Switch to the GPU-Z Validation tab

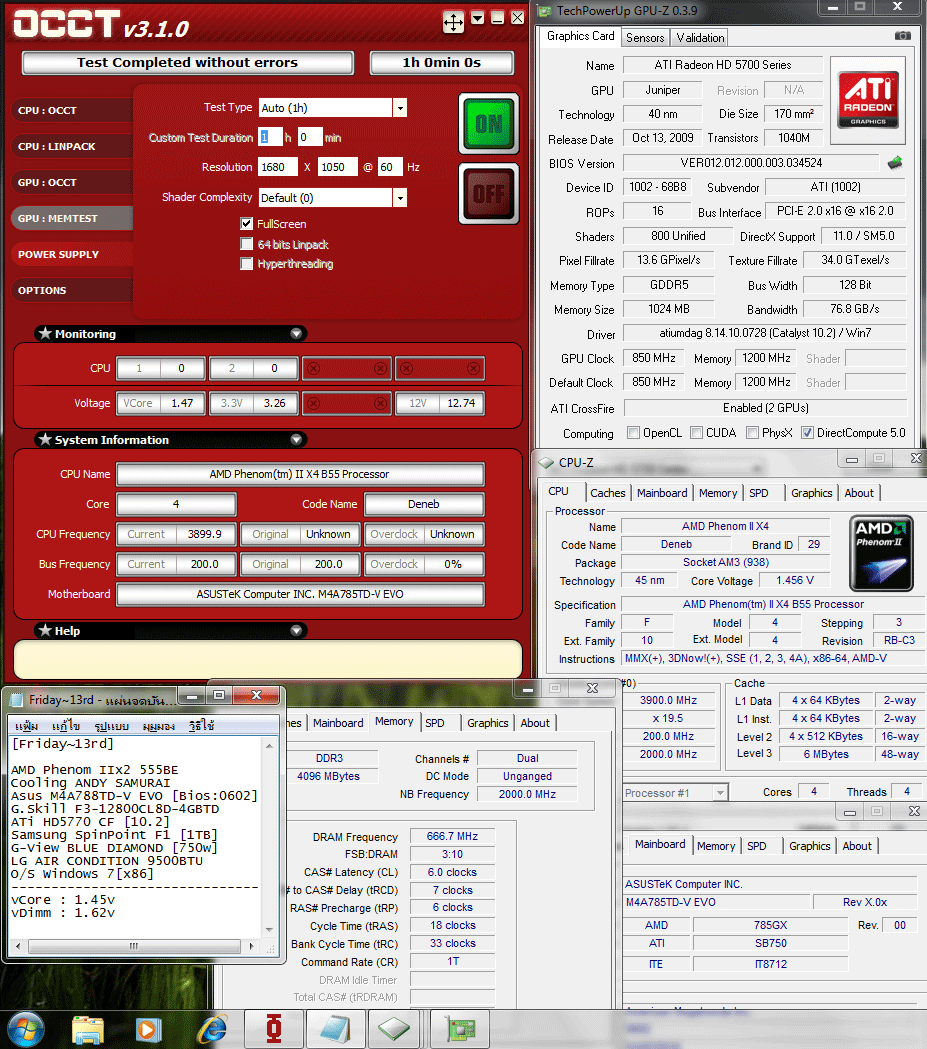pyautogui.click(x=700, y=37)
